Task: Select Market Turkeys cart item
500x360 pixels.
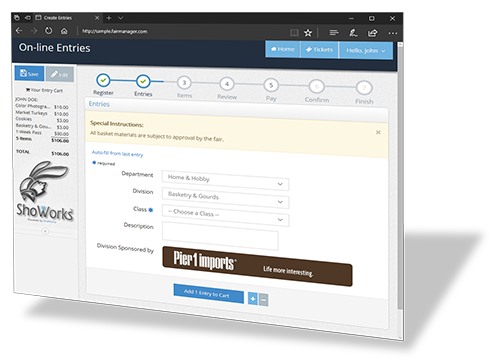Action: pos(42,113)
